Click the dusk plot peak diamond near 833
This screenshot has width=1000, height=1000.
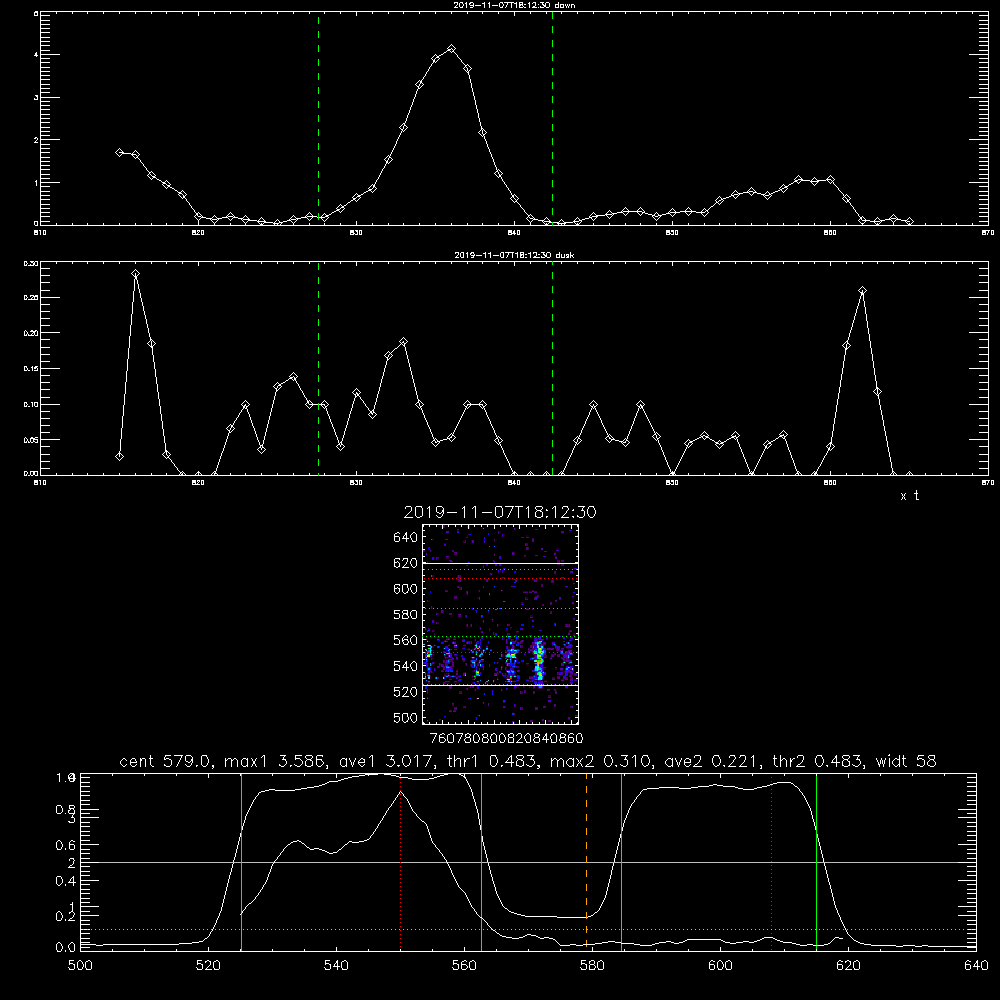tap(403, 342)
